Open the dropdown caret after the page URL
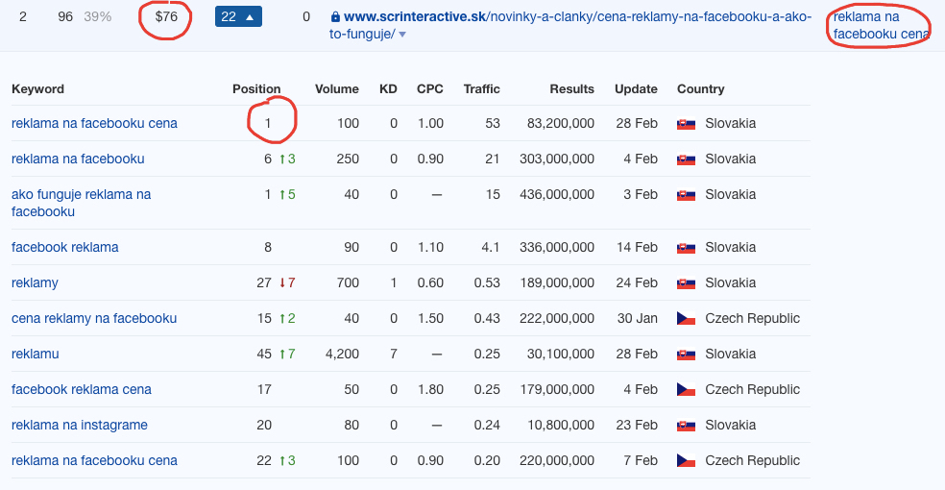 403,35
